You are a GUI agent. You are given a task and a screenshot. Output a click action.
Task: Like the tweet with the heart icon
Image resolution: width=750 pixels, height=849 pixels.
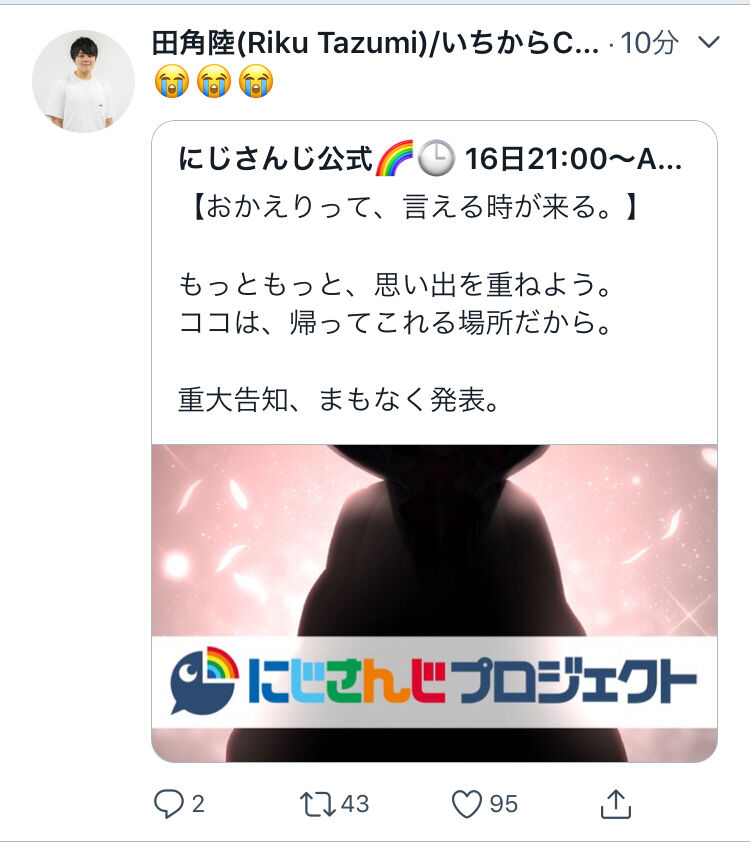467,804
